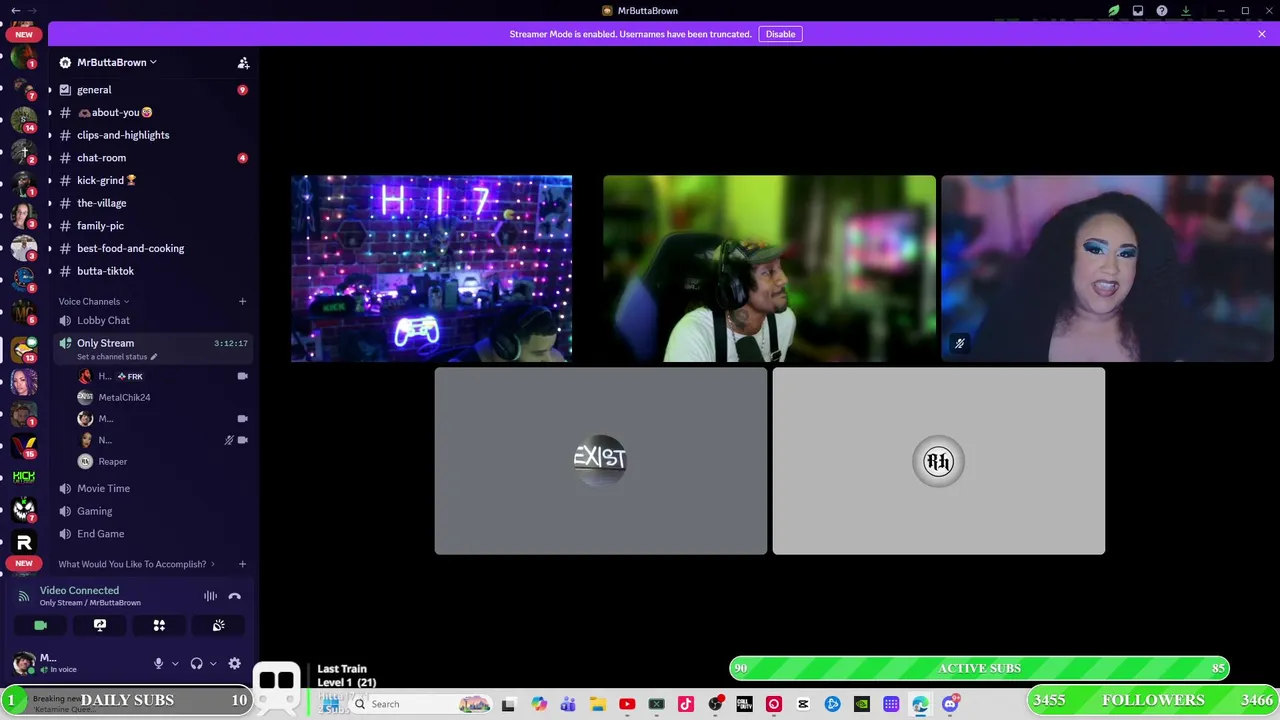Expand What Would You Like To Accomplish category
Image resolution: width=1280 pixels, height=720 pixels.
[136, 564]
